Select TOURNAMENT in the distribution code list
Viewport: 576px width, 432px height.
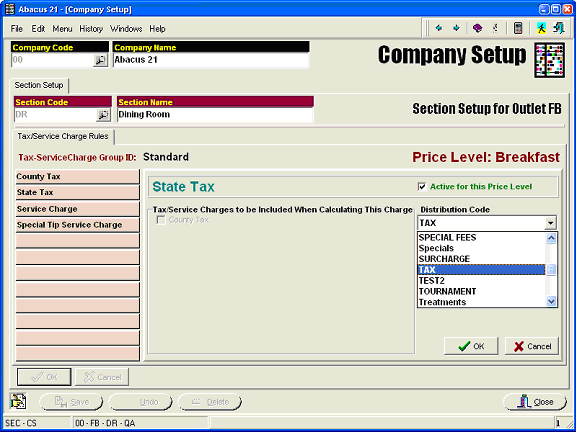click(447, 291)
